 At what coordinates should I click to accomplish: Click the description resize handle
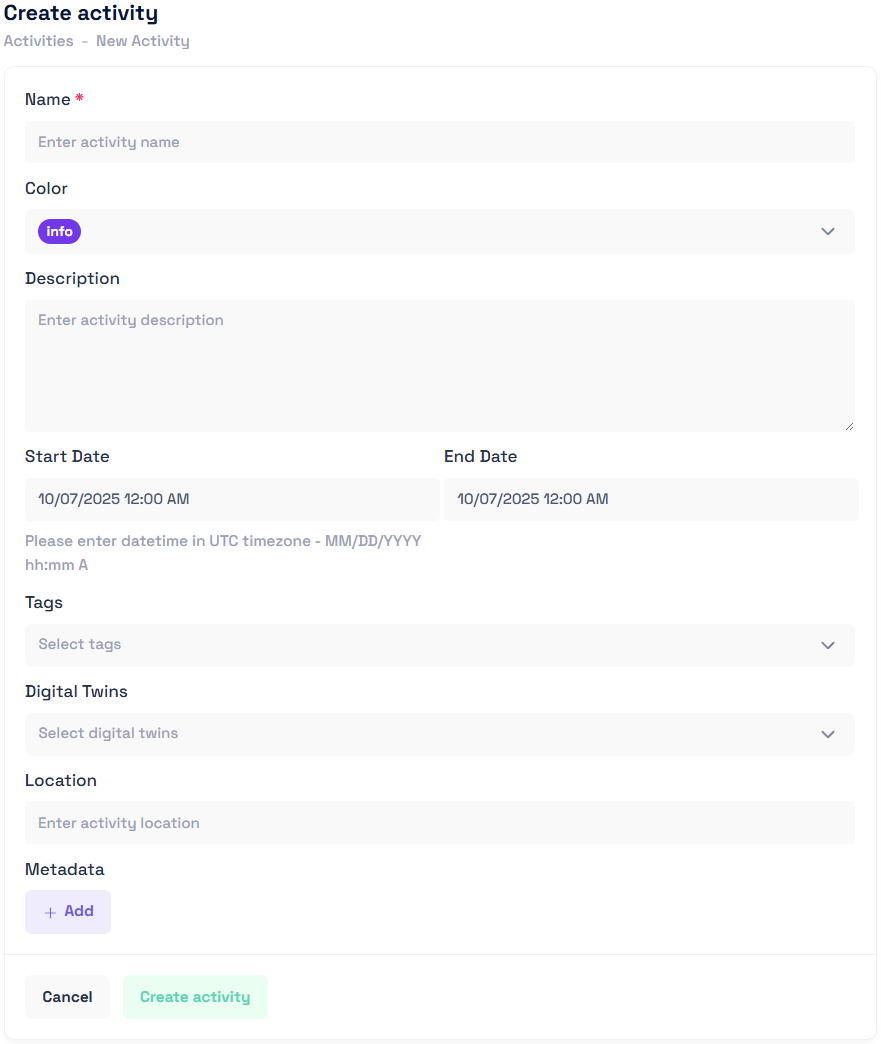tap(851, 427)
